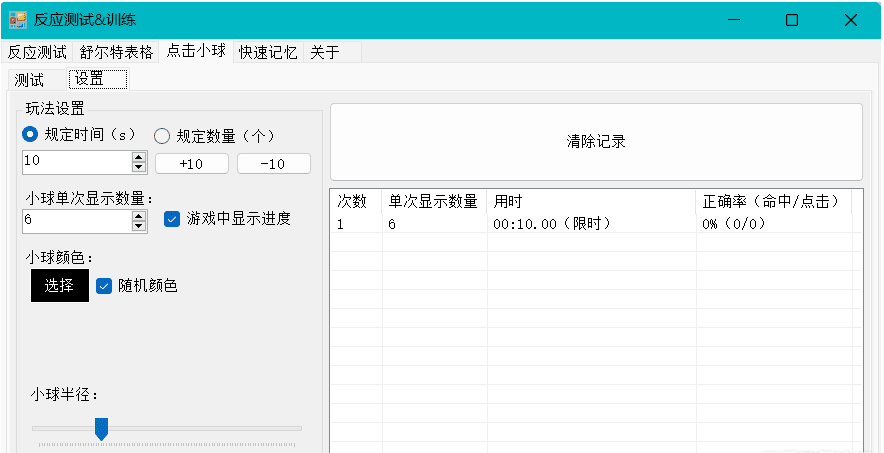The image size is (884, 453).
Task: Choose the 规定数量（个） radio option
Action: 214,136
